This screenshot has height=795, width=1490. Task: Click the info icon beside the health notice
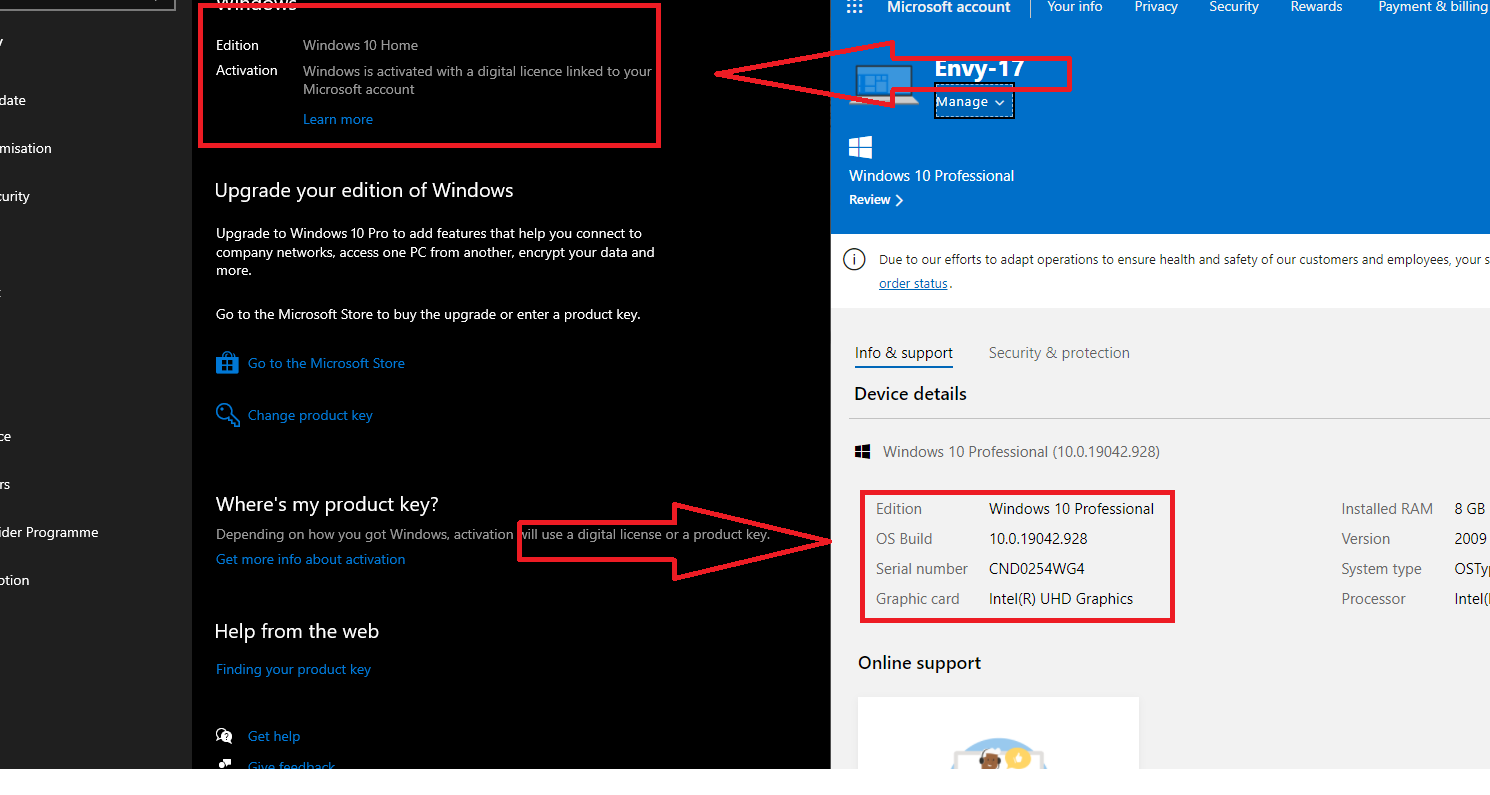[854, 260]
